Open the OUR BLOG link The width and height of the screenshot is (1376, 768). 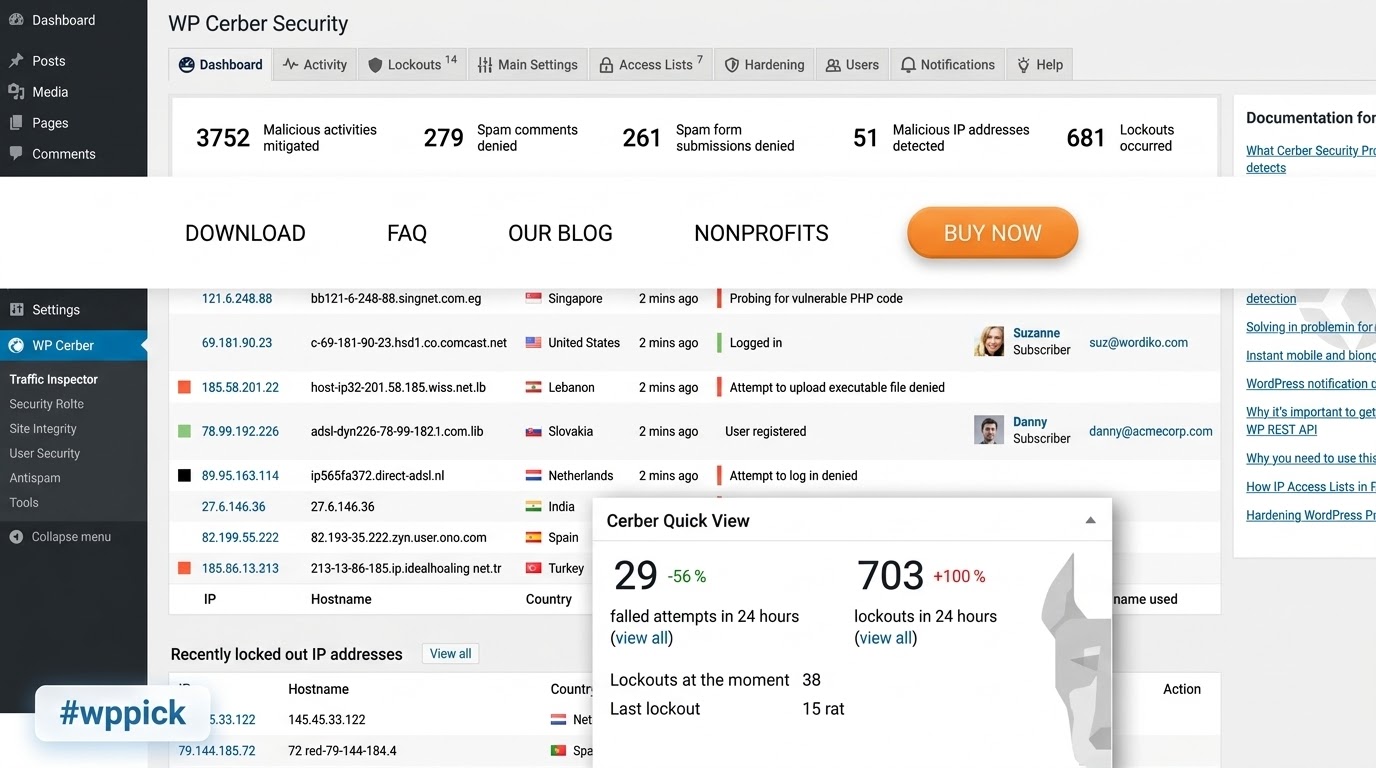click(x=560, y=233)
